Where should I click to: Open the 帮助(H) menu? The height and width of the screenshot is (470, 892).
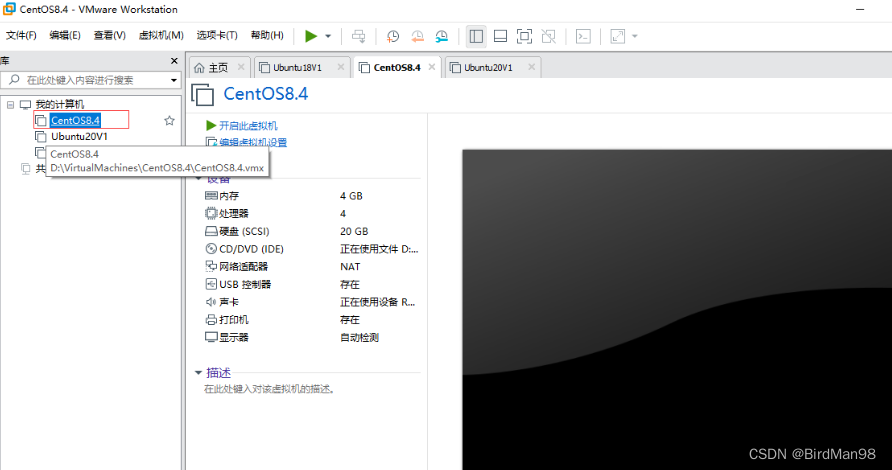pyautogui.click(x=267, y=35)
